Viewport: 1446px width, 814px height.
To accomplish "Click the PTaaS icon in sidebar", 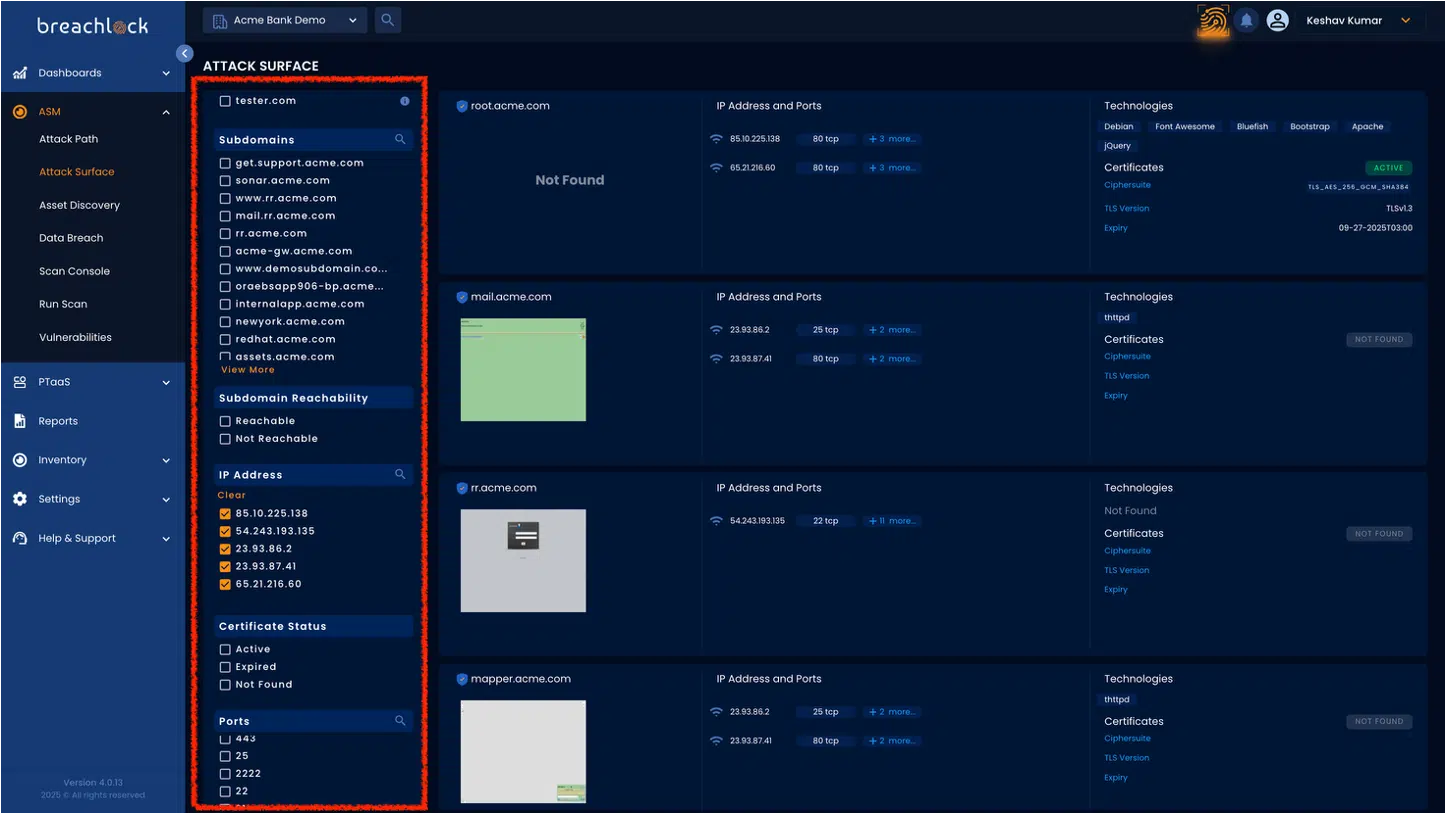I will tap(20, 382).
